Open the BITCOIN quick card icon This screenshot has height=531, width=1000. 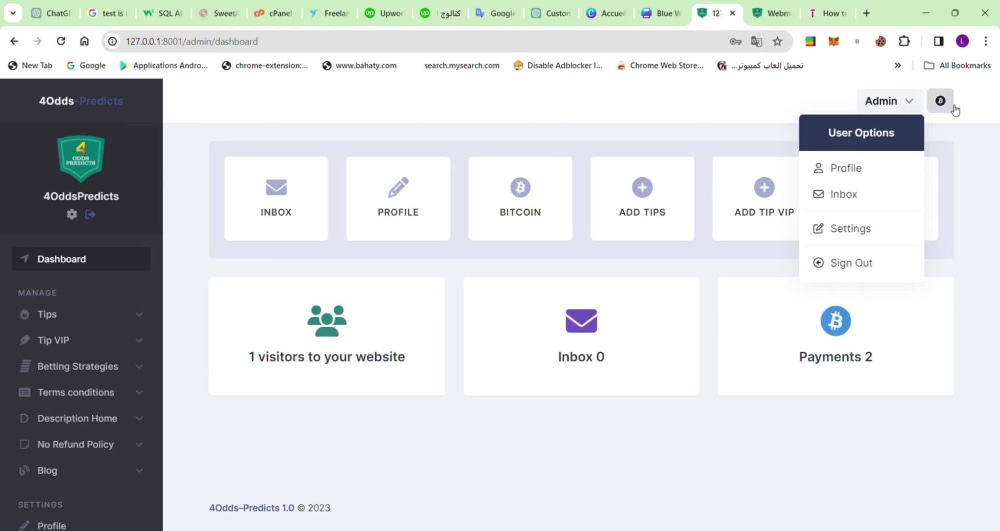tap(520, 187)
